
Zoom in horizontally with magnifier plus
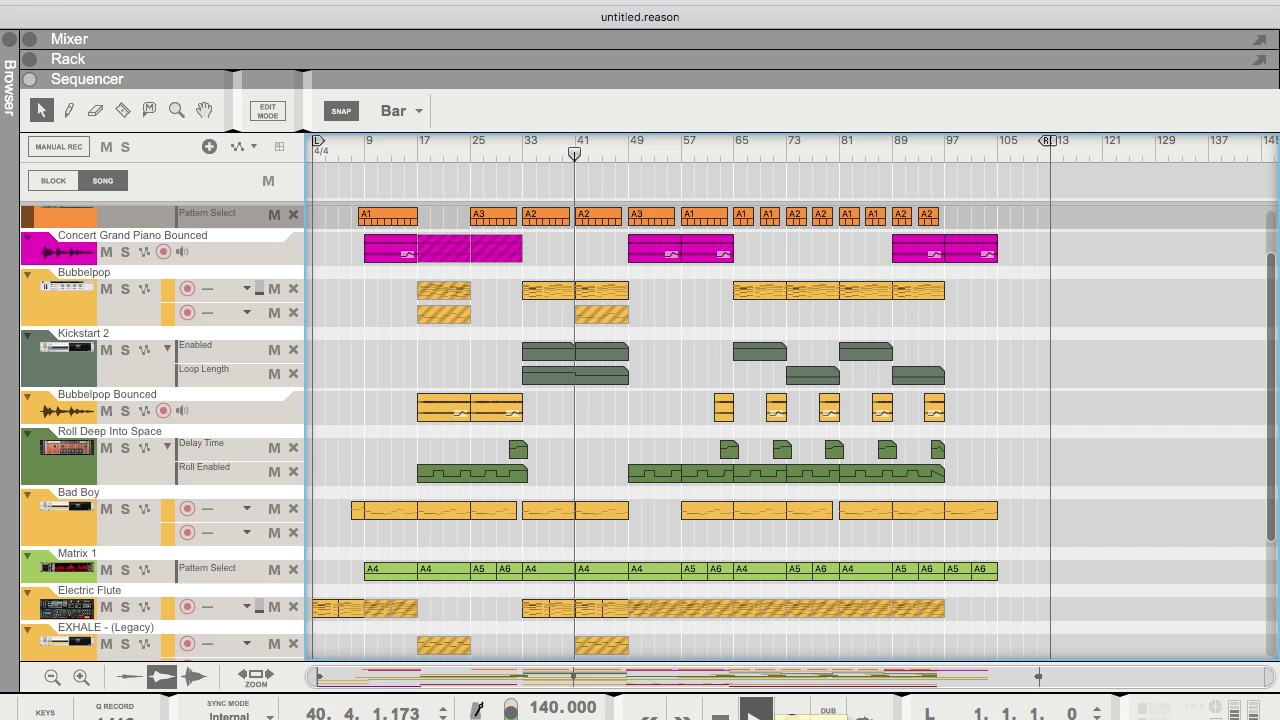coord(82,677)
